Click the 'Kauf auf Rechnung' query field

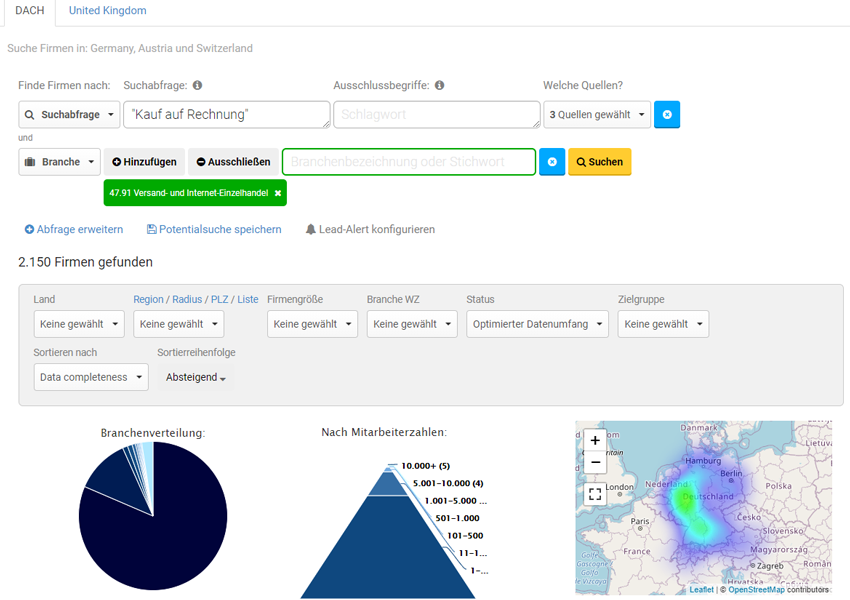click(x=227, y=114)
